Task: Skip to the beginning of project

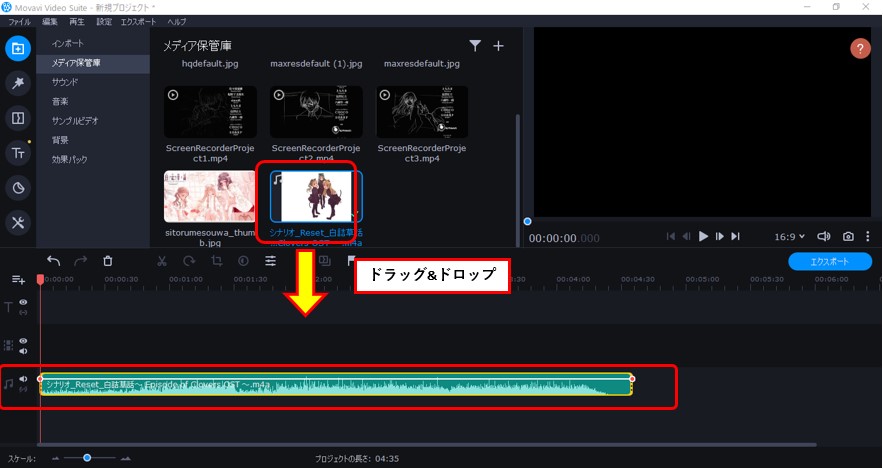Action: (670, 236)
